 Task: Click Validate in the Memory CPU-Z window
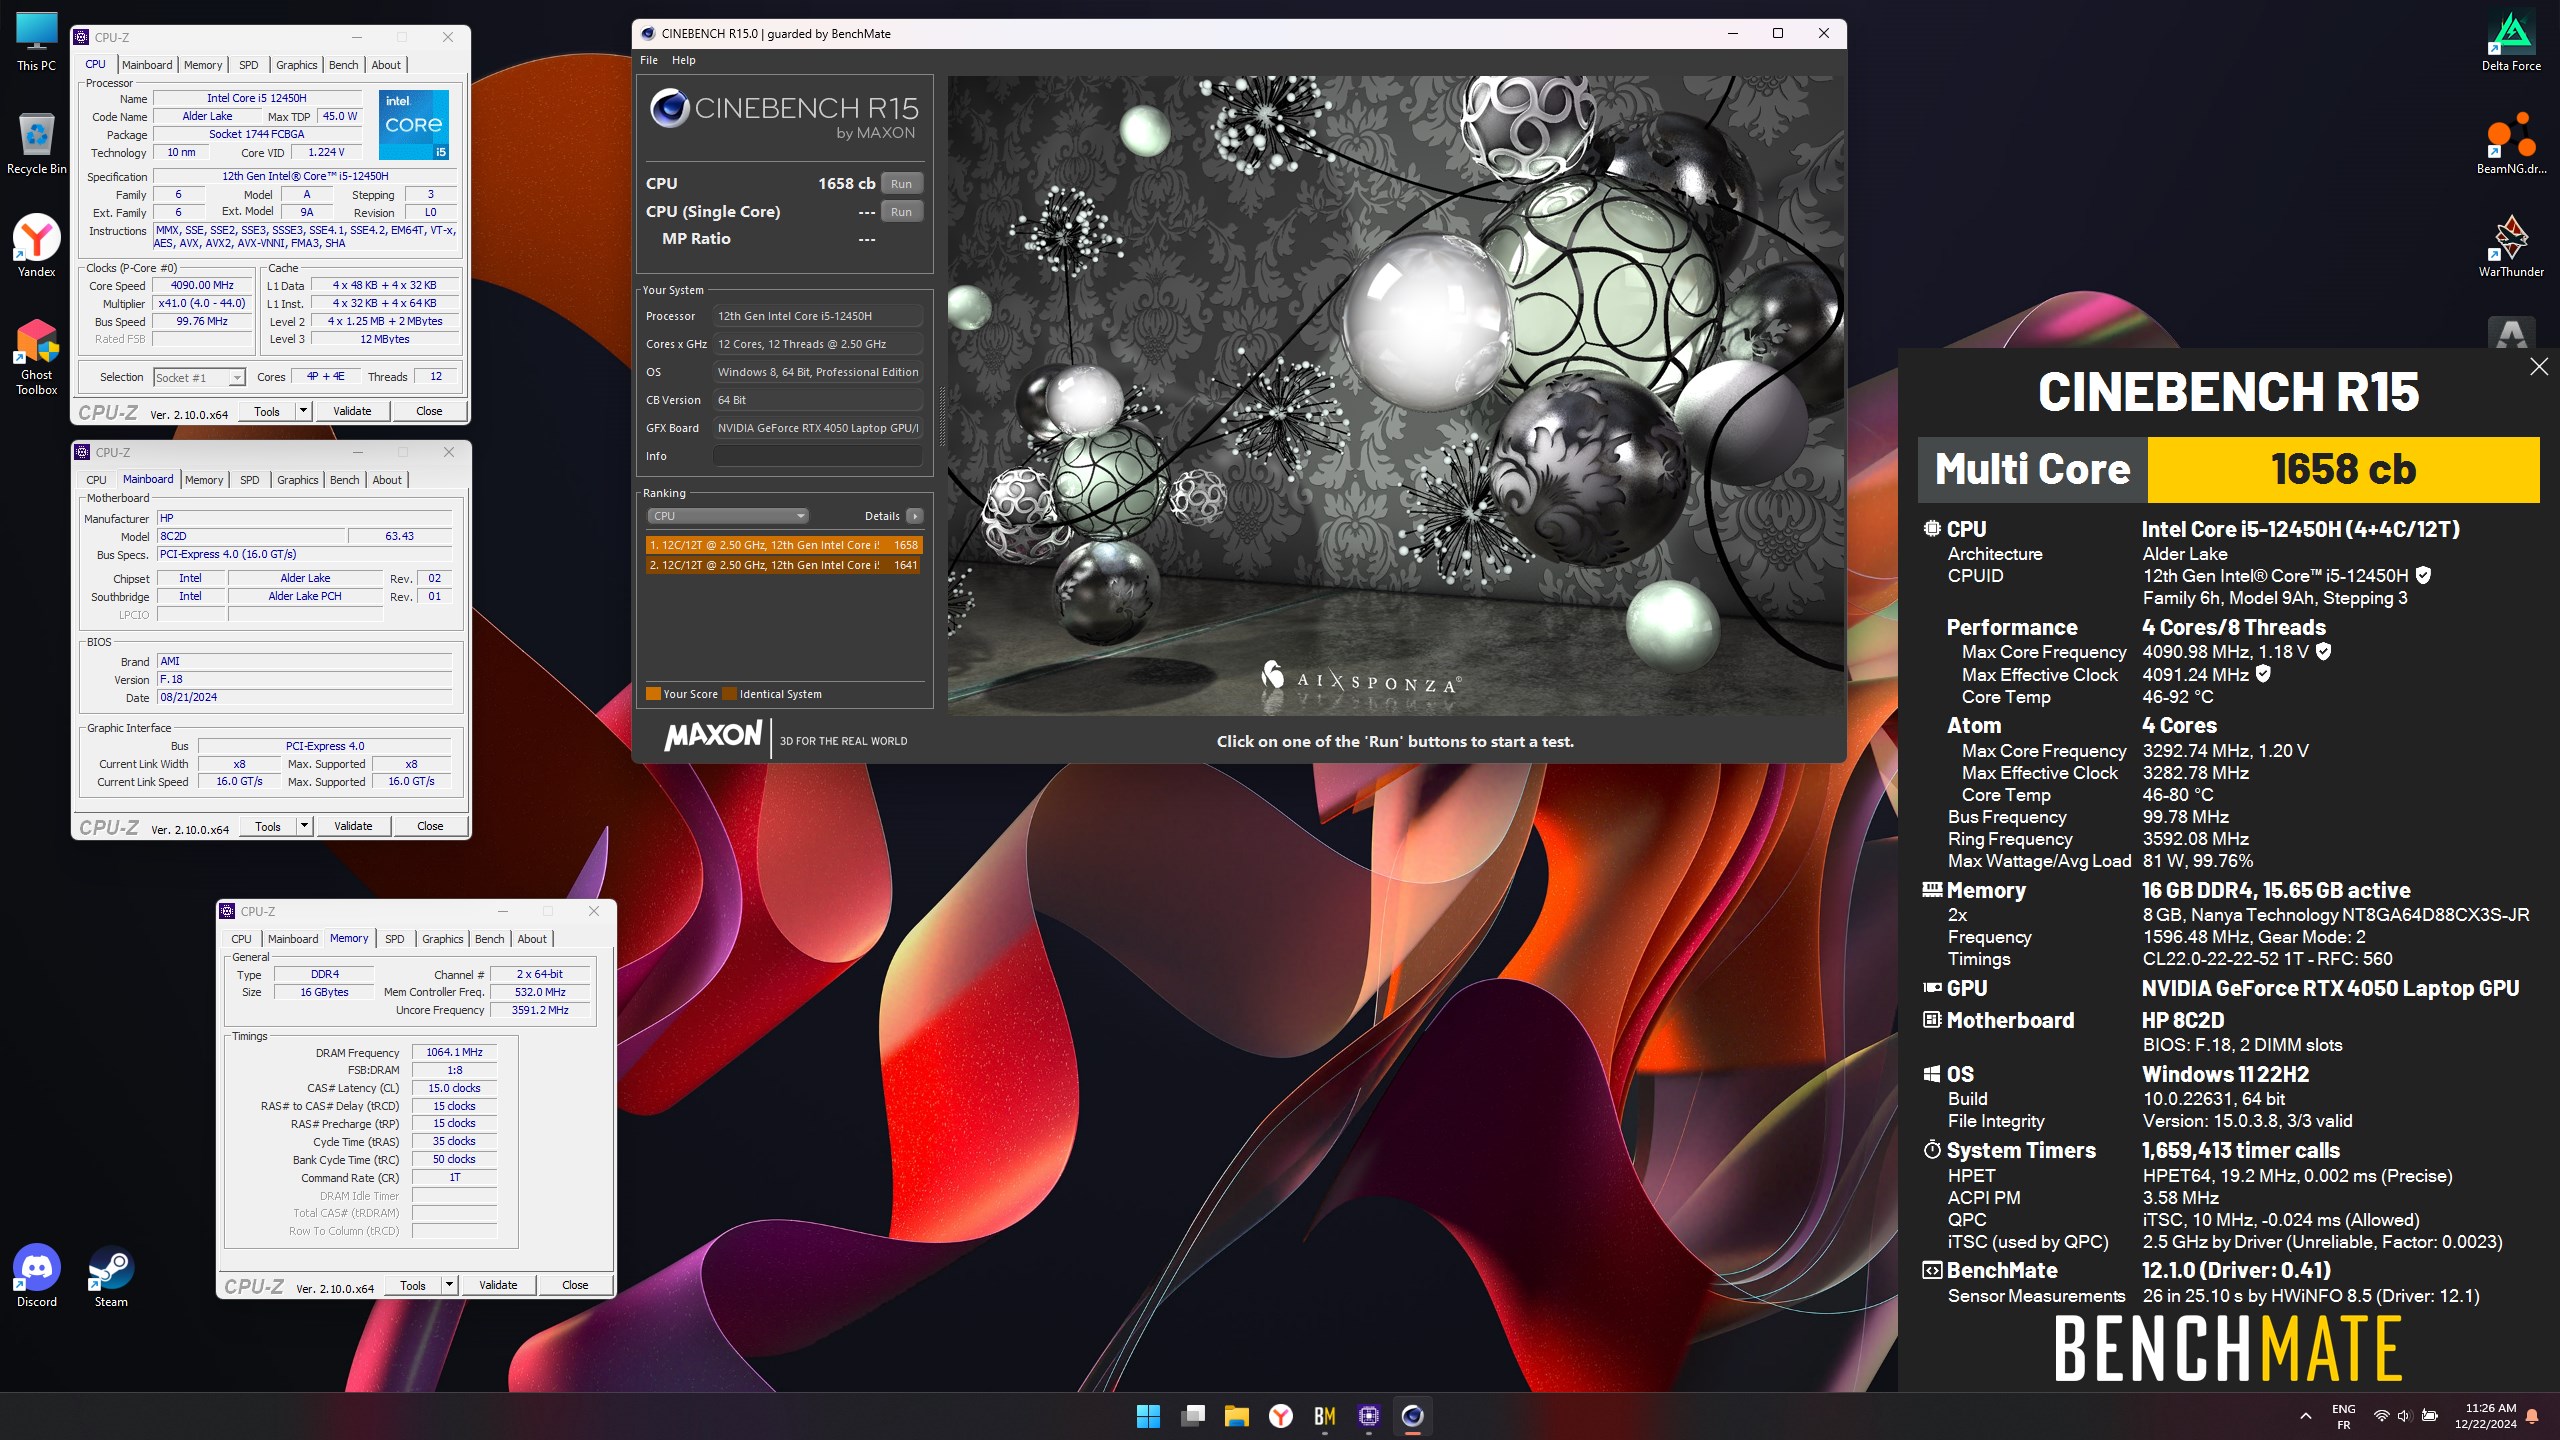click(x=498, y=1285)
